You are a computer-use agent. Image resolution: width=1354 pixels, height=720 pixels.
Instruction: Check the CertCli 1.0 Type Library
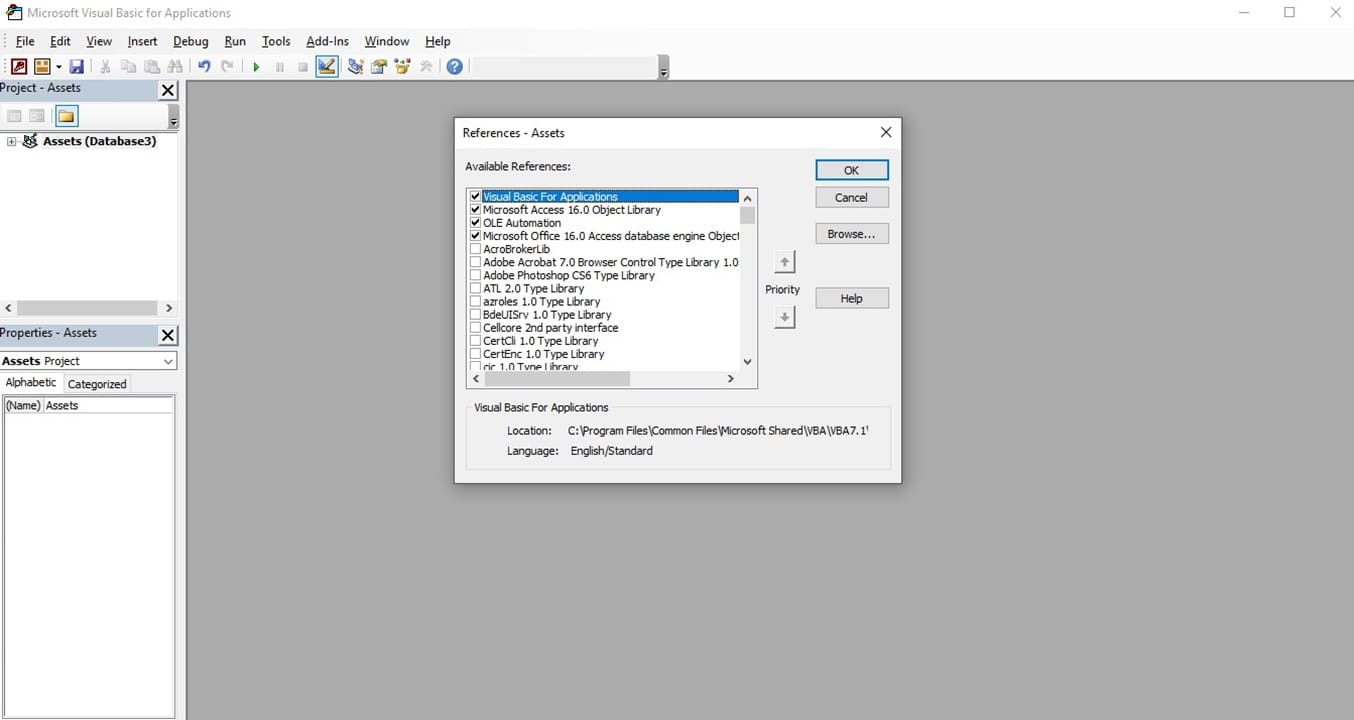475,340
